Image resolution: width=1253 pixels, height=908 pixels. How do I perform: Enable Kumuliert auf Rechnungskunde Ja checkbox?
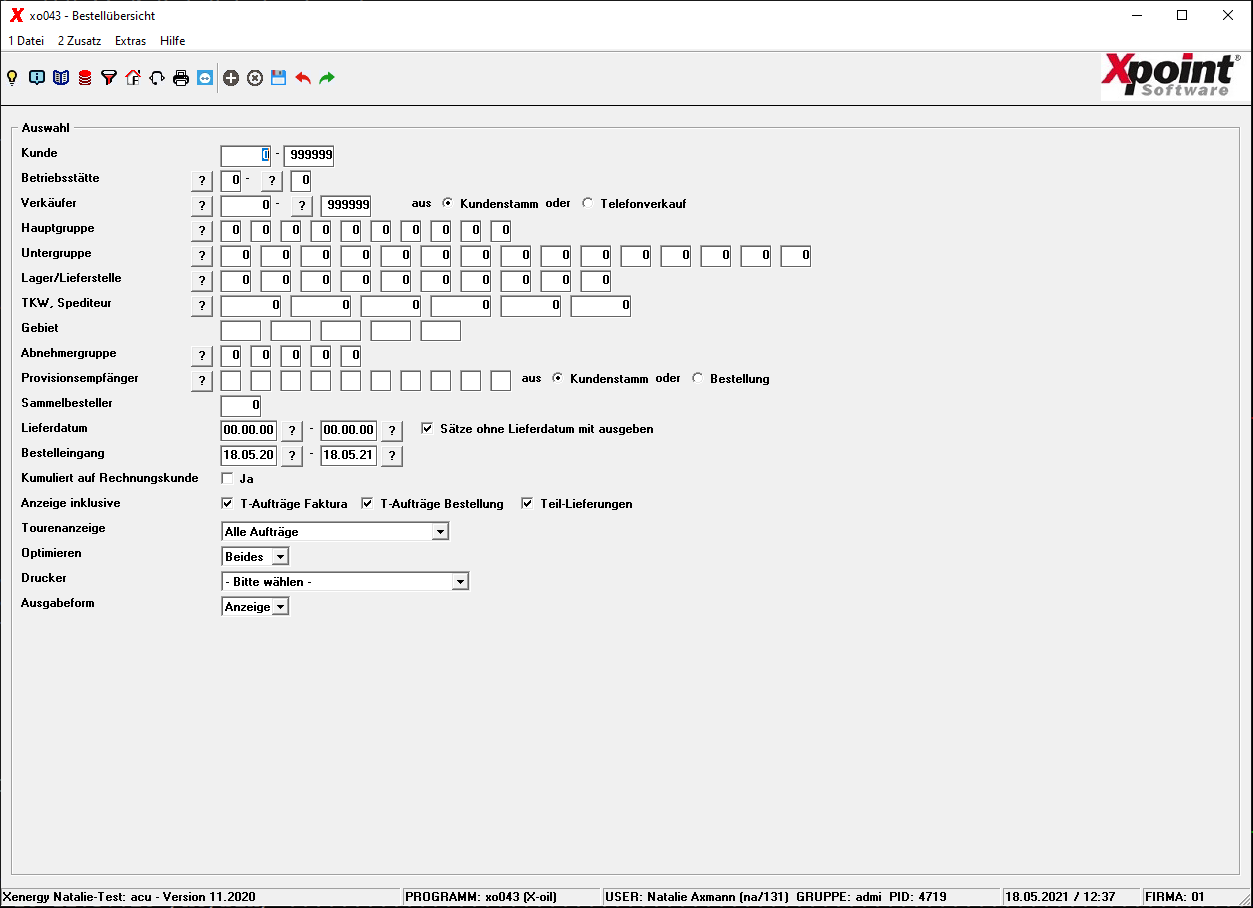[227, 478]
